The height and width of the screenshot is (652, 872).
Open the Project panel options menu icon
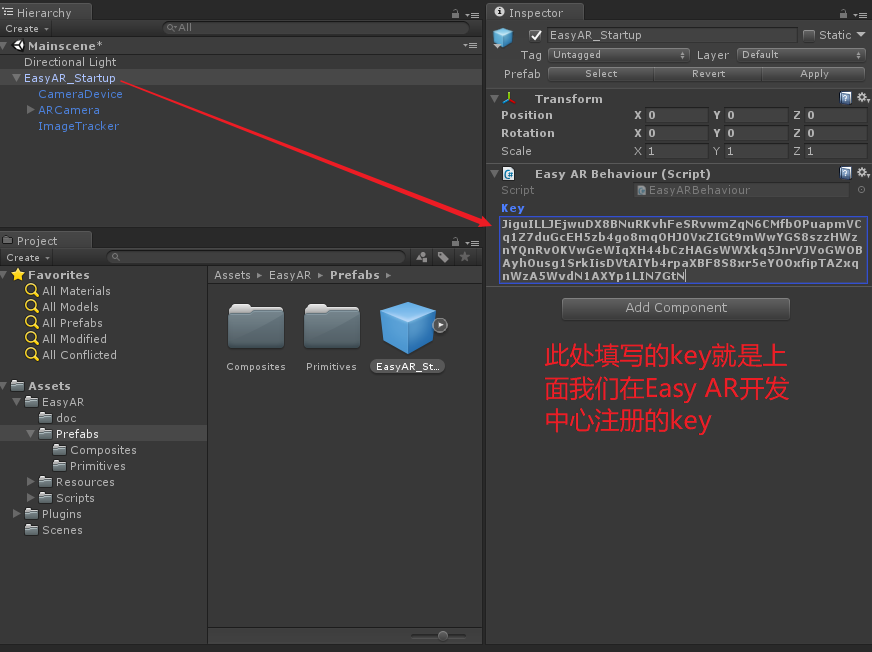[x=472, y=243]
